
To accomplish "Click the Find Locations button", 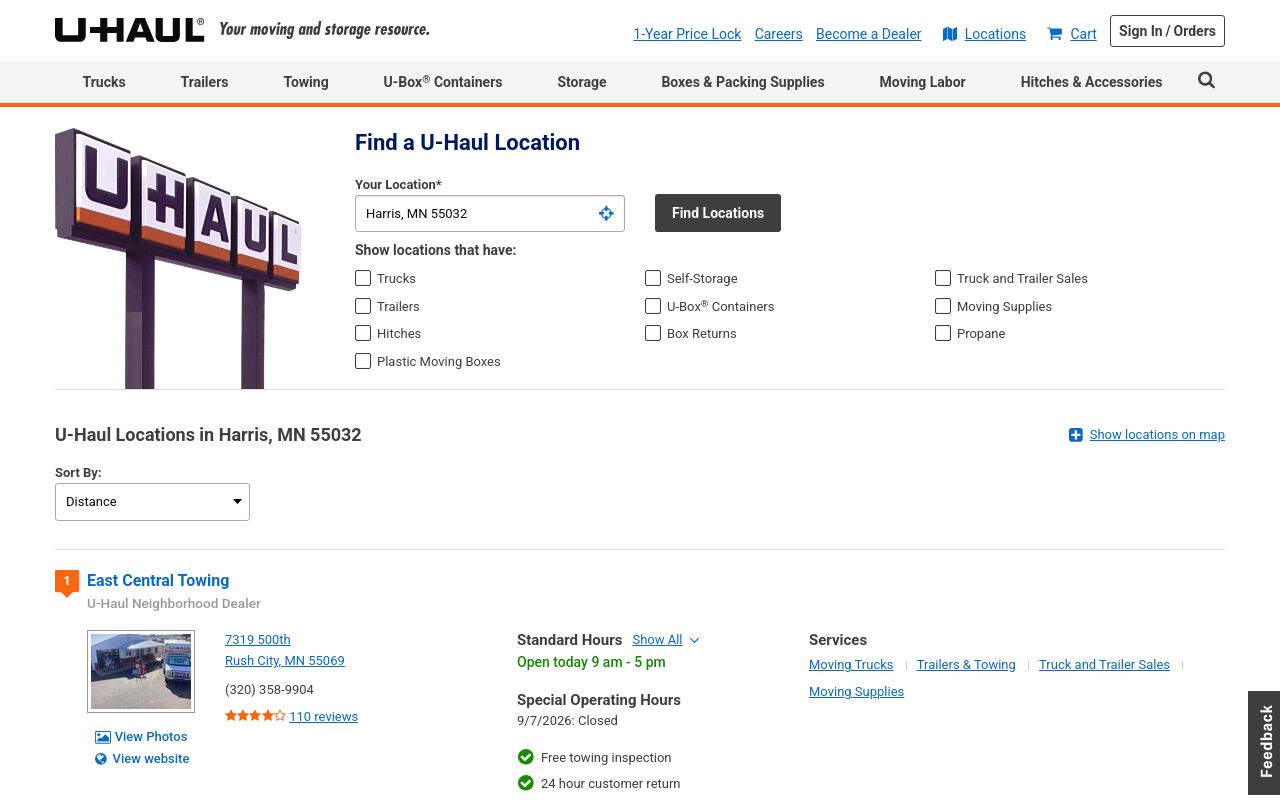I will coord(718,213).
